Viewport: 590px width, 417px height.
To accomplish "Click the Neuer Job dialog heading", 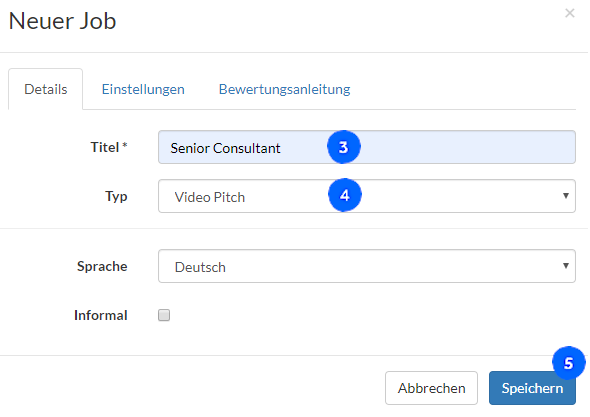I will [x=62, y=21].
